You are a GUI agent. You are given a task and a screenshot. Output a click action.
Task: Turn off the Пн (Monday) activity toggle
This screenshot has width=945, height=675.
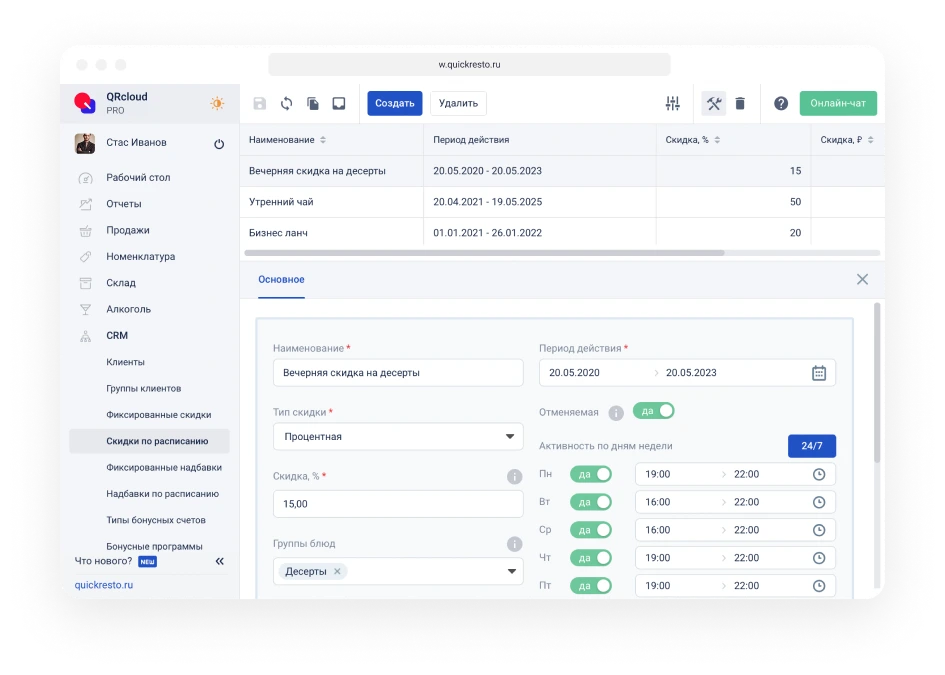(x=590, y=474)
